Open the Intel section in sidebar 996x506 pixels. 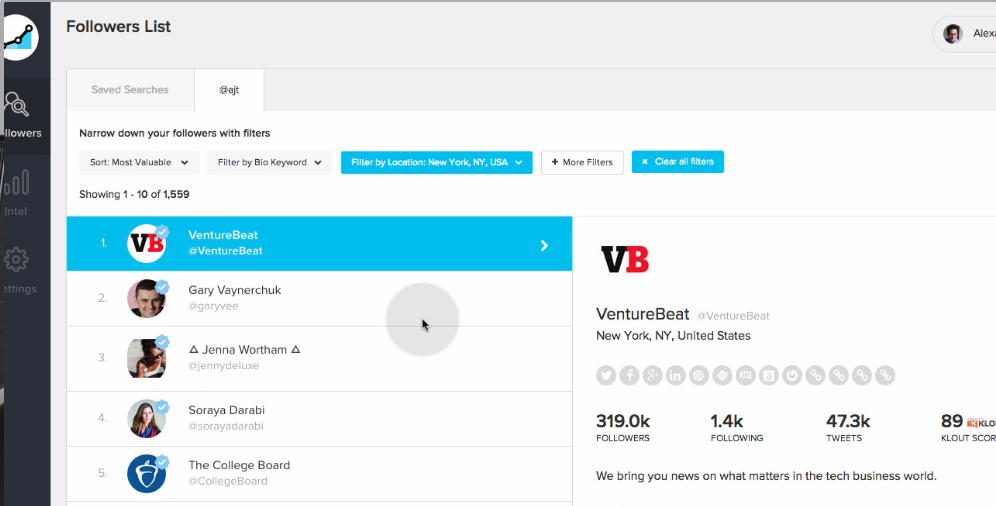[x=16, y=192]
